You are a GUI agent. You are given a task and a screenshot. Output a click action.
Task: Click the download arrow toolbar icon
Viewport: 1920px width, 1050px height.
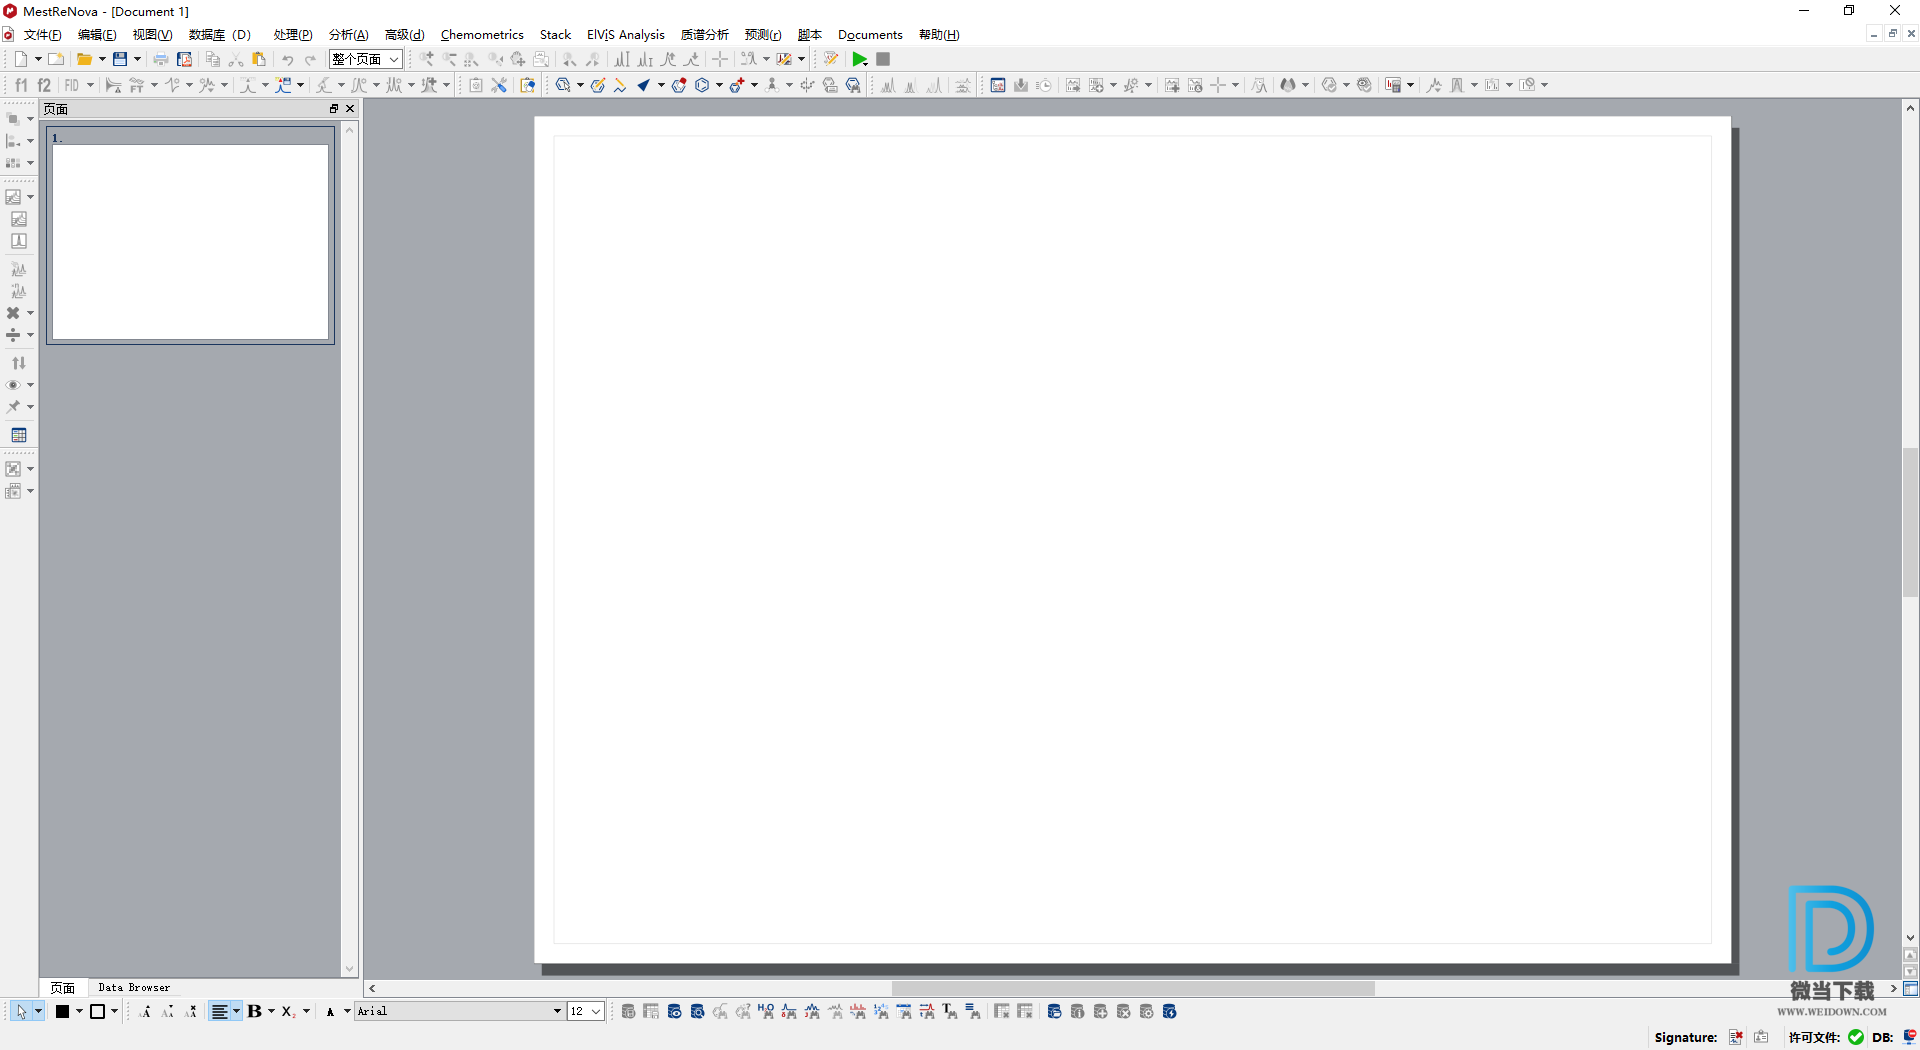coord(1021,85)
